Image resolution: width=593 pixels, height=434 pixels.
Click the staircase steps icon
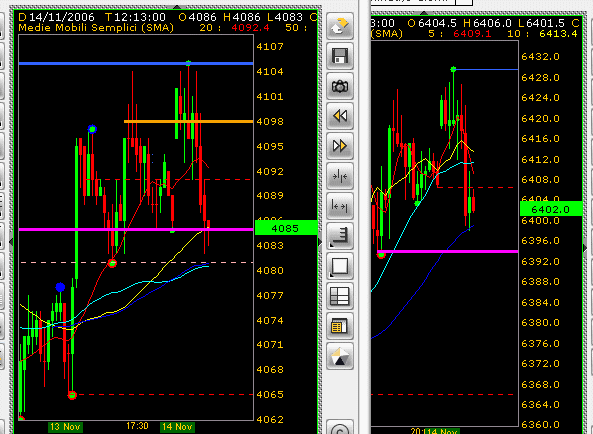pyautogui.click(x=340, y=236)
